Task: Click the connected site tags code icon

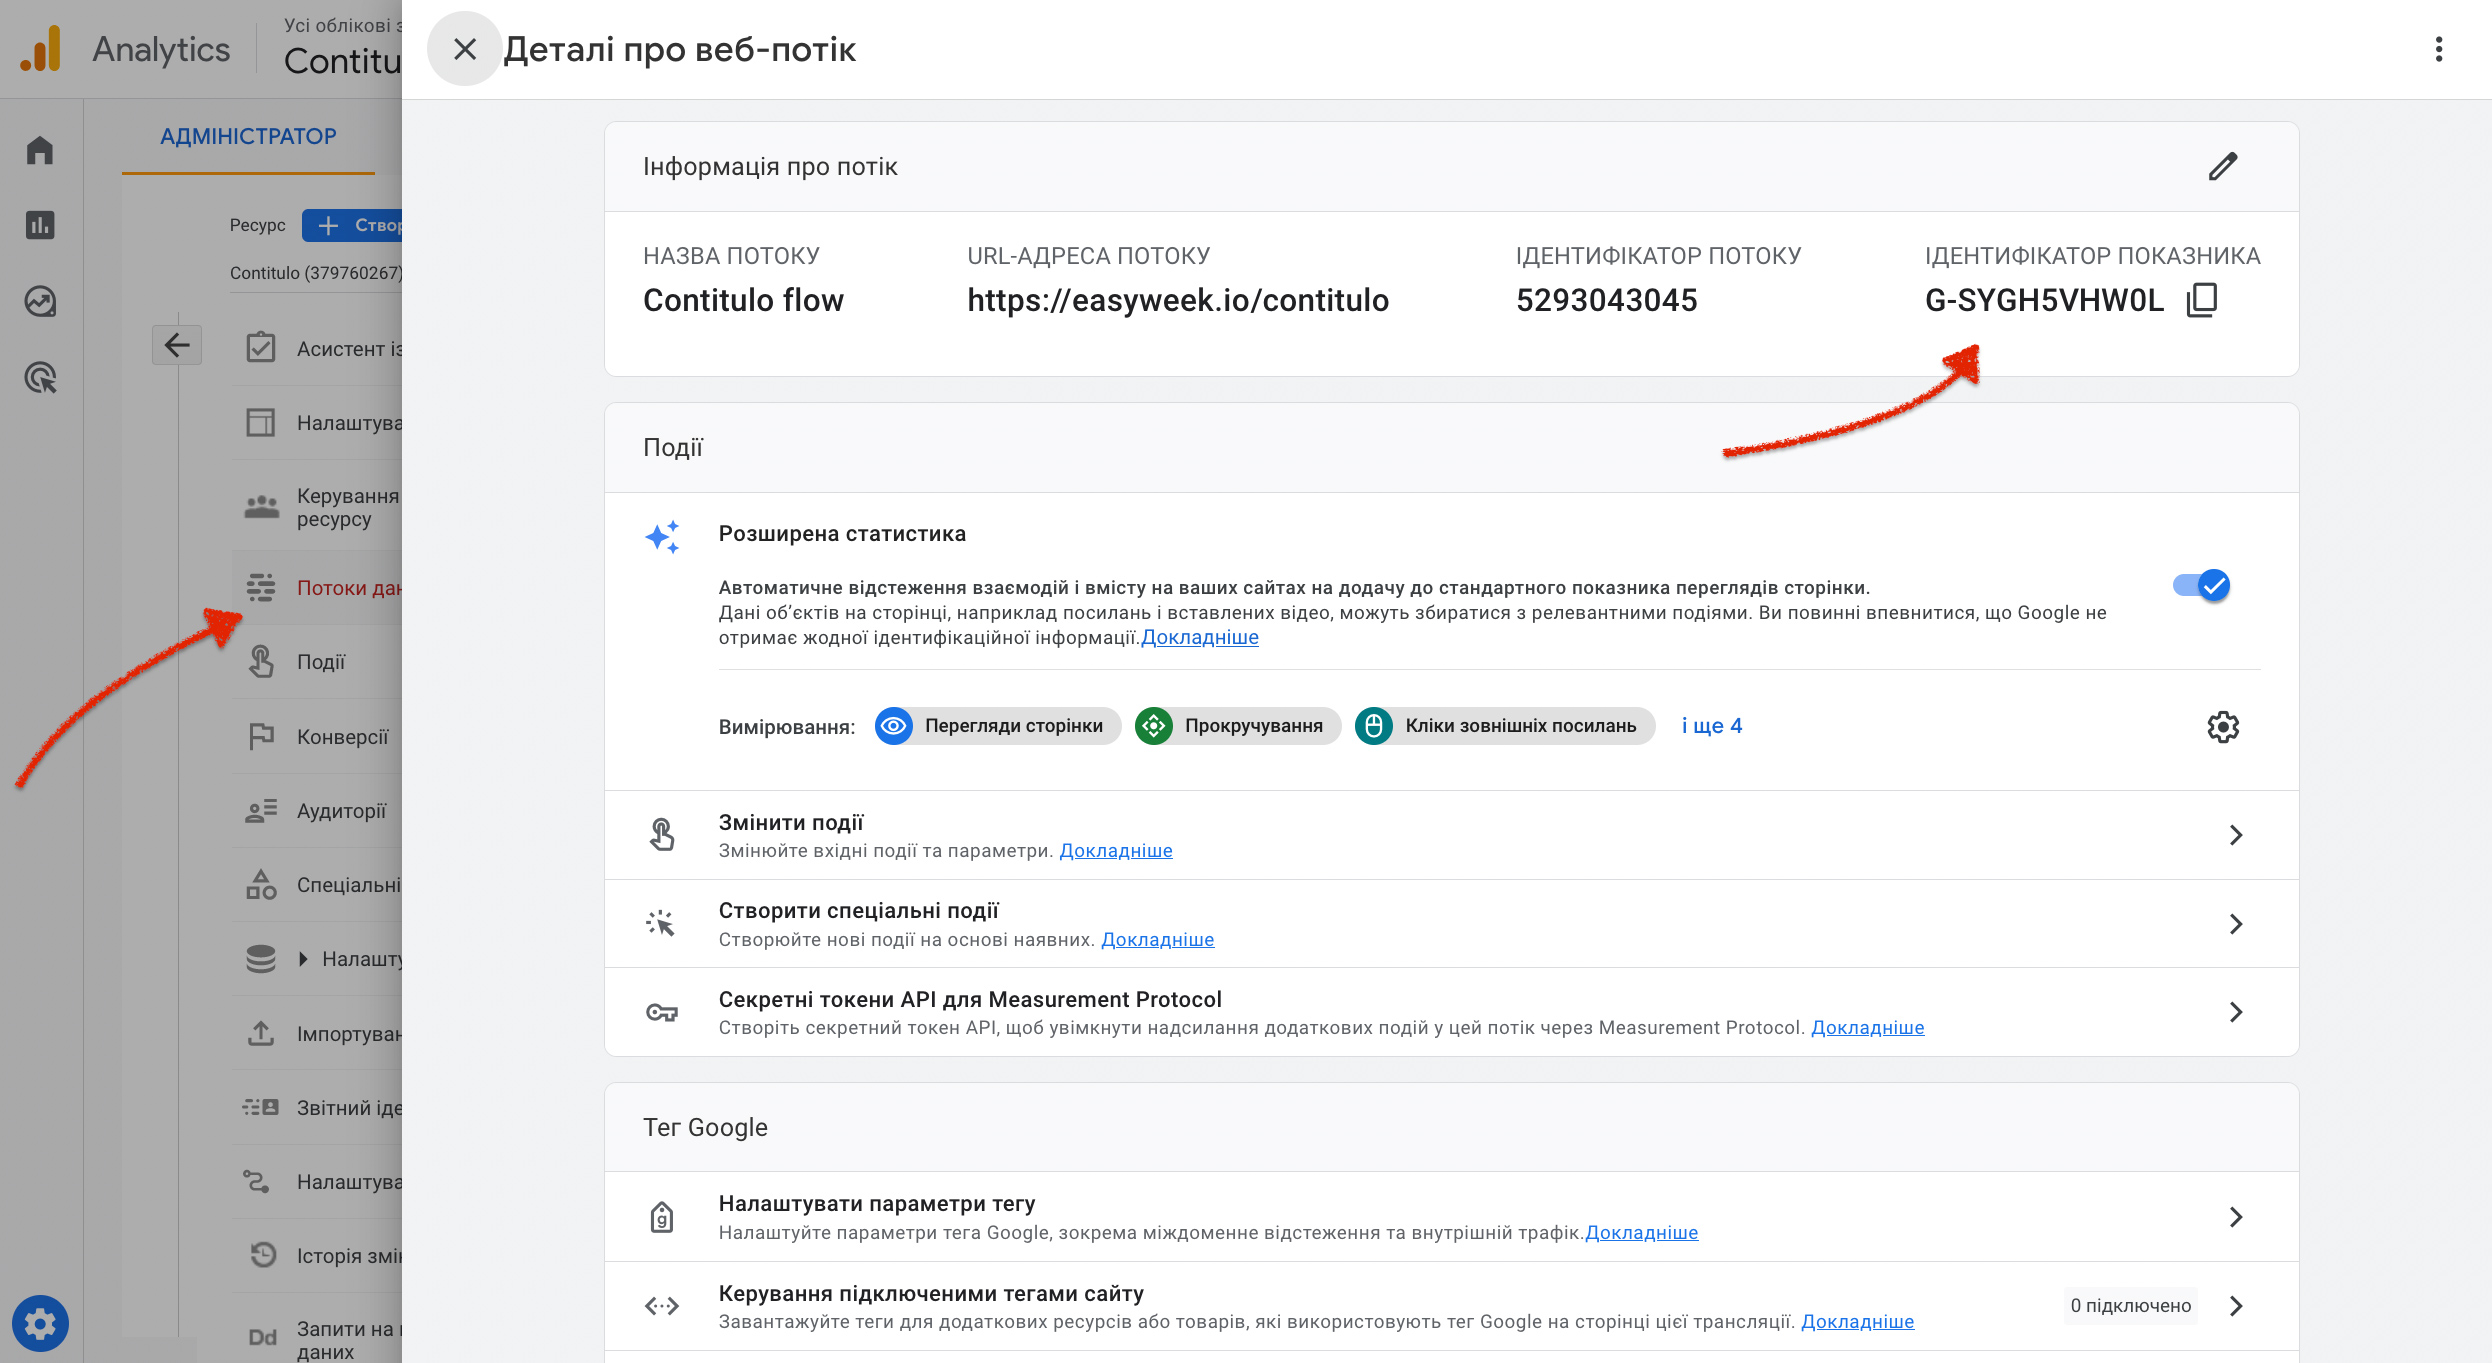Action: tap(661, 1306)
